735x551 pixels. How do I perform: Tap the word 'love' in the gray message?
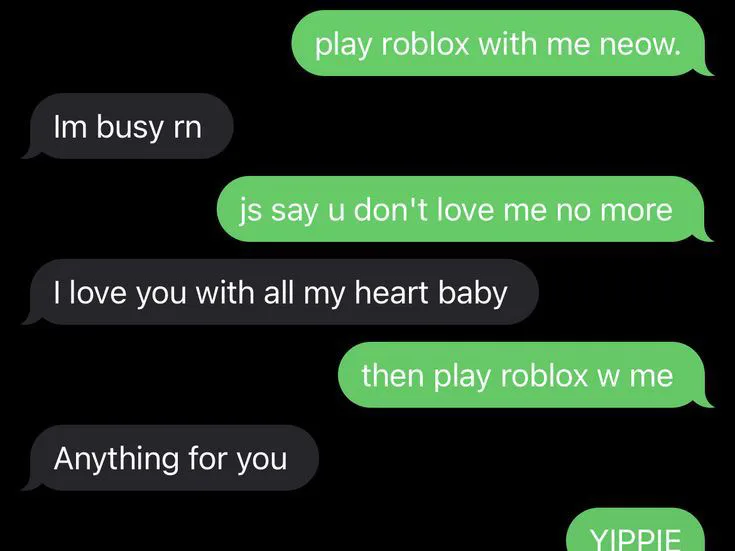98,293
